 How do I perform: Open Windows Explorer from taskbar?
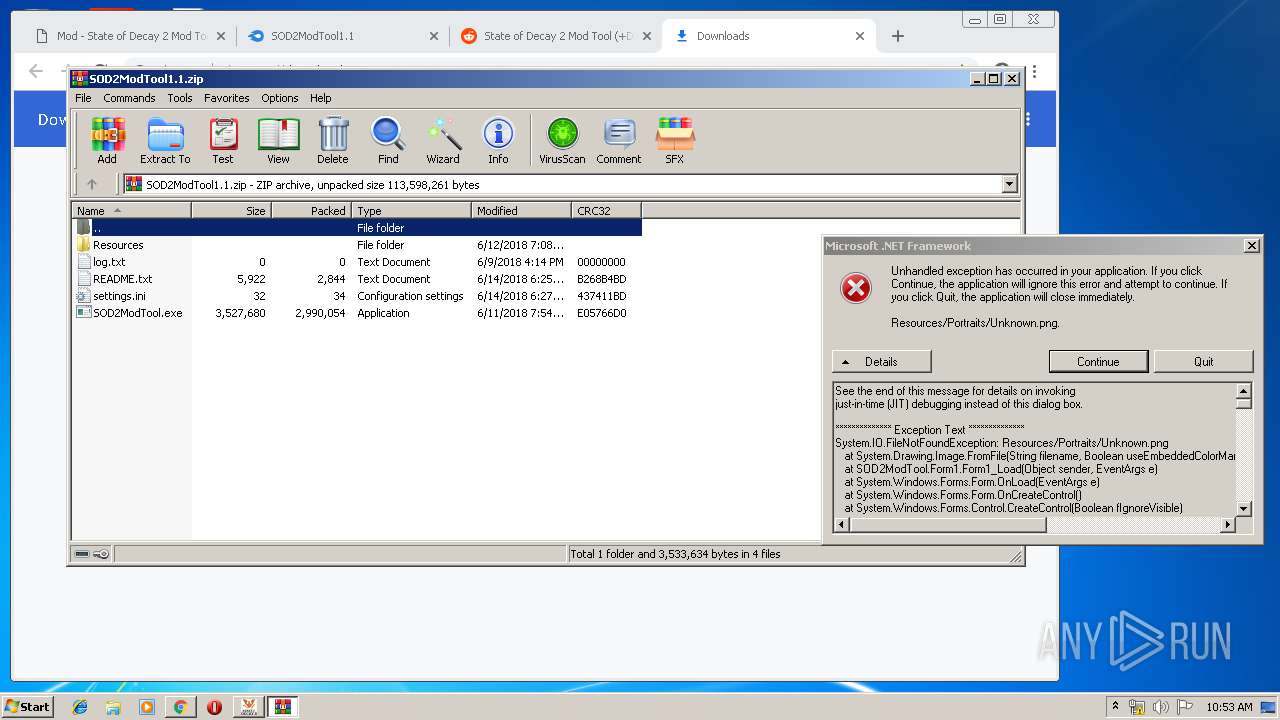pyautogui.click(x=113, y=707)
